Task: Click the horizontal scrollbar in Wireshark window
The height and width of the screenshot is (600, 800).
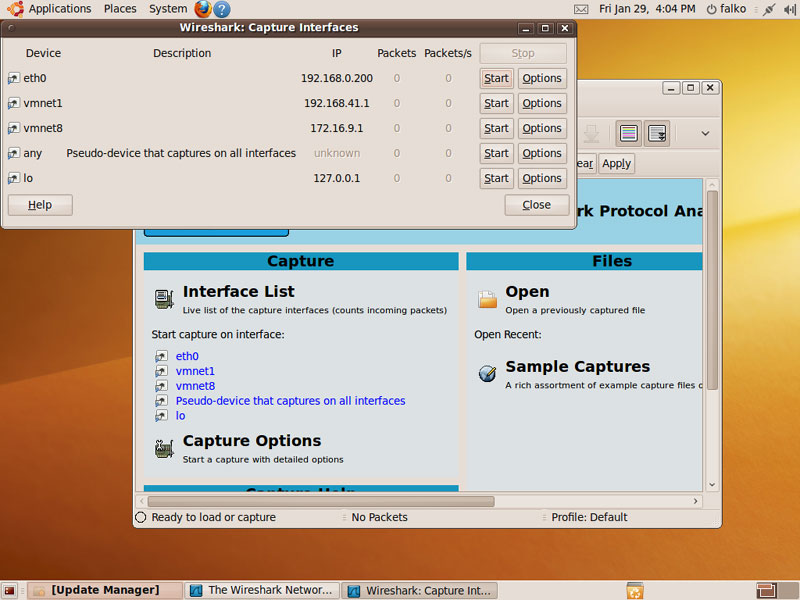Action: coord(320,501)
